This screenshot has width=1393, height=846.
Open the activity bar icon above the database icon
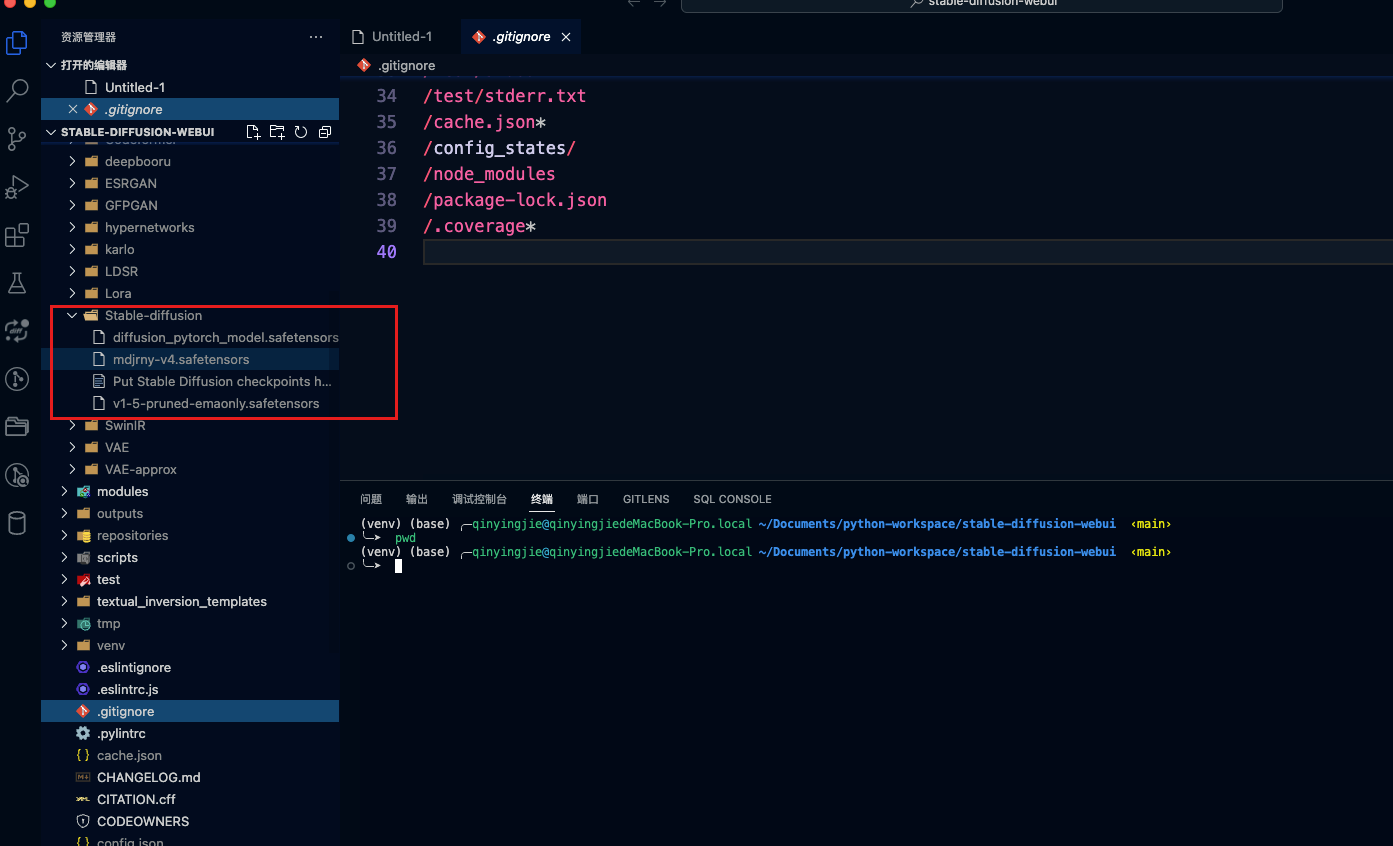click(x=17, y=475)
